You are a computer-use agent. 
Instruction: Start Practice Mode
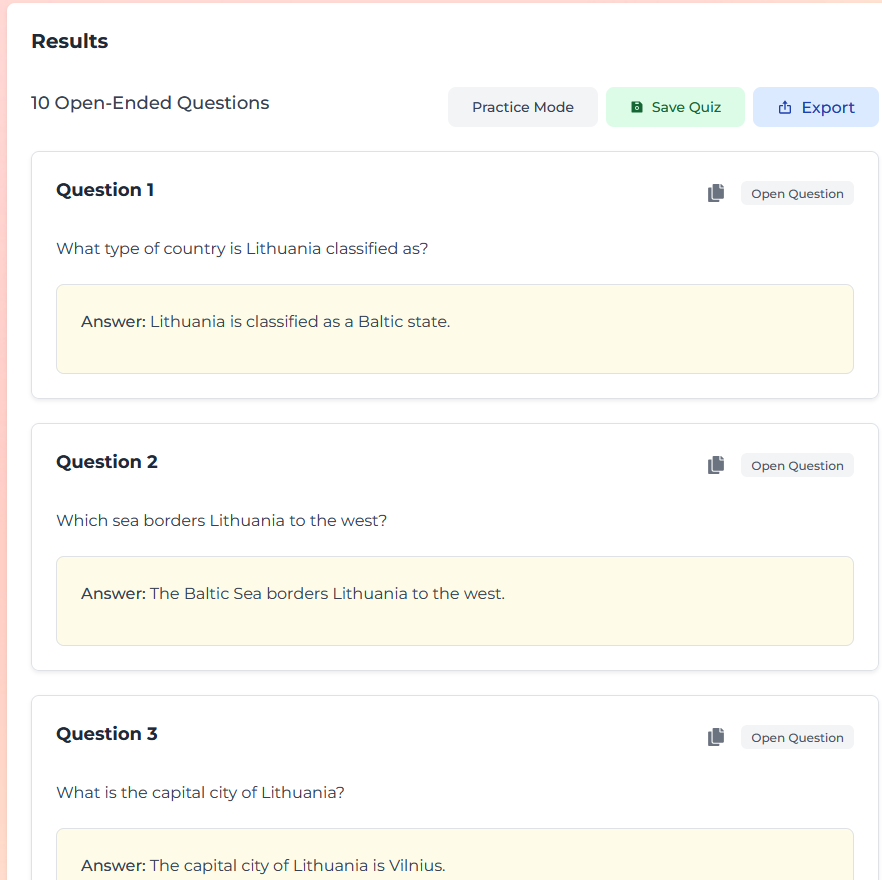pos(522,107)
